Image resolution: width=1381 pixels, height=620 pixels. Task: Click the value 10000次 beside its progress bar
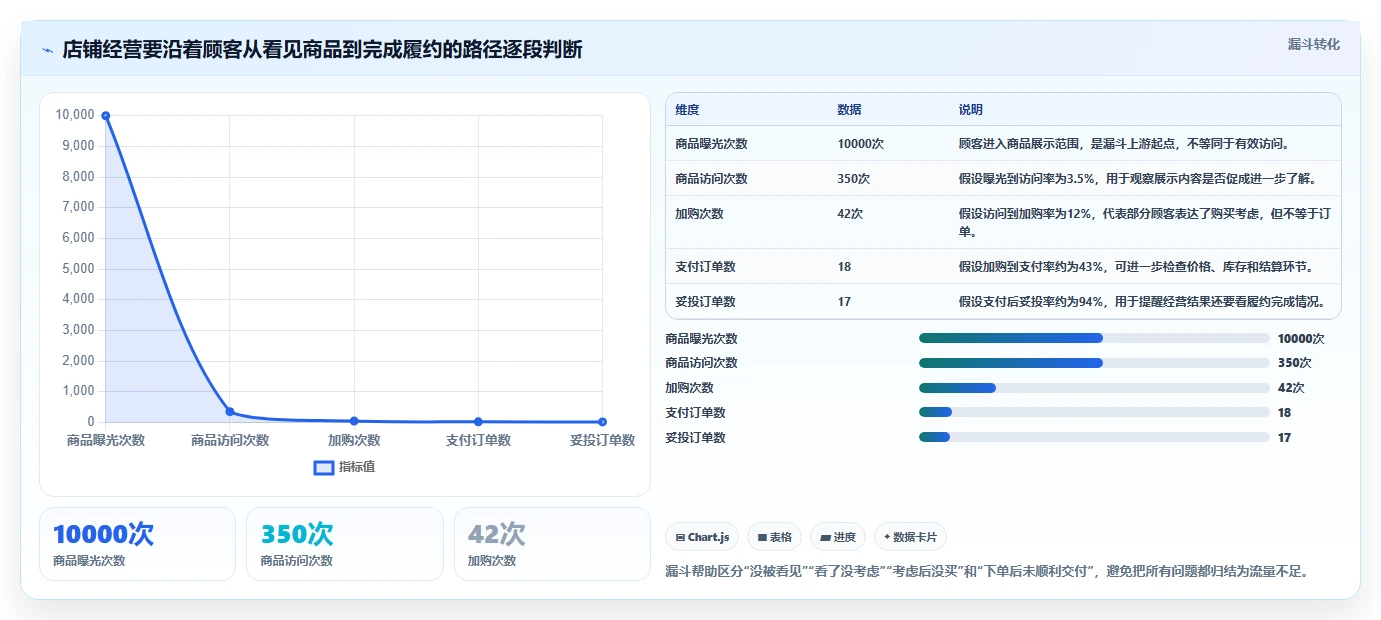pos(1301,339)
